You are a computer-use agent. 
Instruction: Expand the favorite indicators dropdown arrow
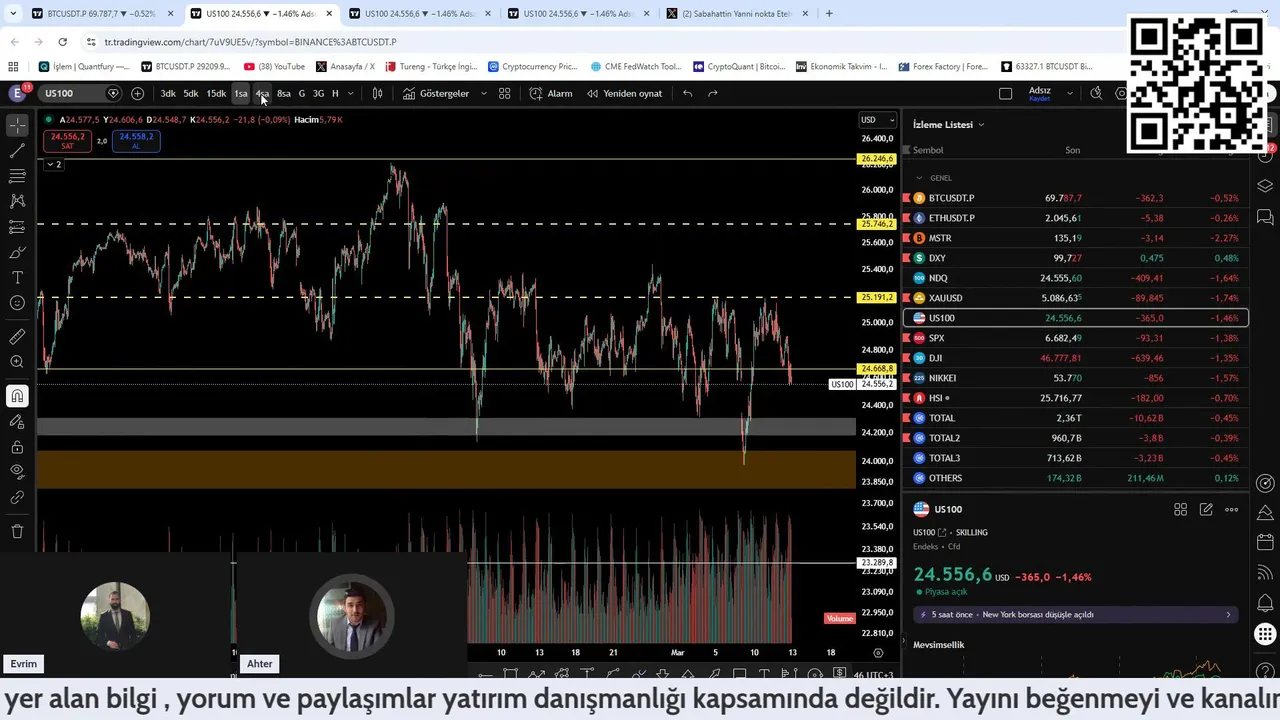[484, 93]
